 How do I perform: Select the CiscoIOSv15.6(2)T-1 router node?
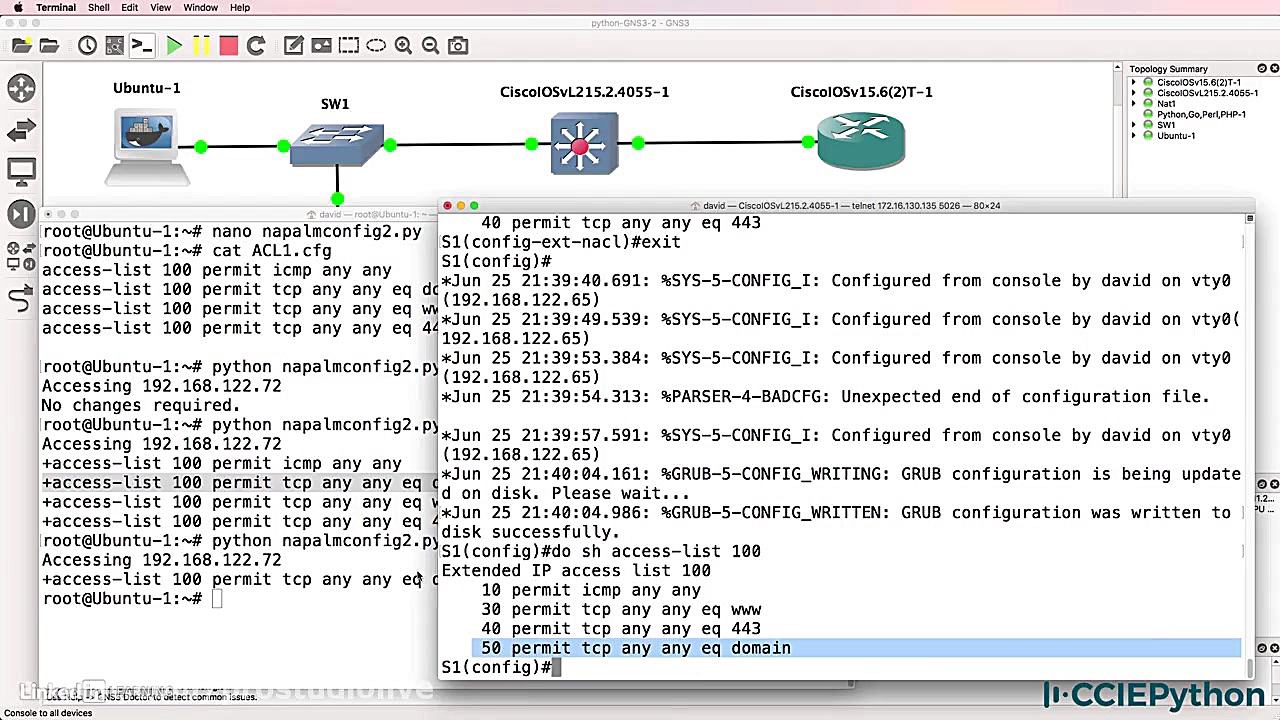tap(861, 141)
